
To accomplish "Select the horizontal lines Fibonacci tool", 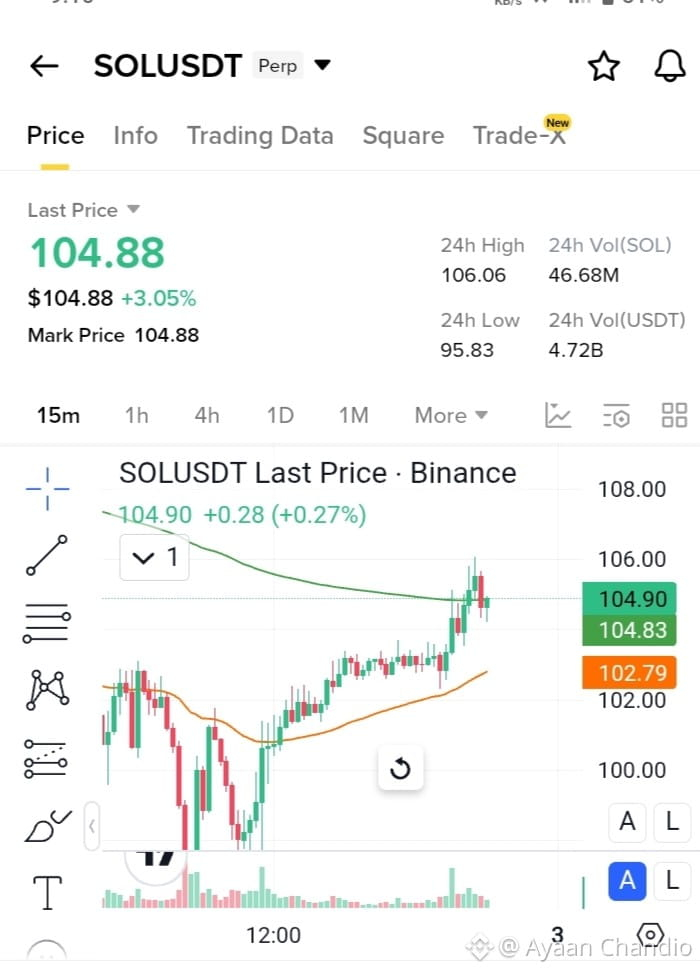I will pos(47,623).
